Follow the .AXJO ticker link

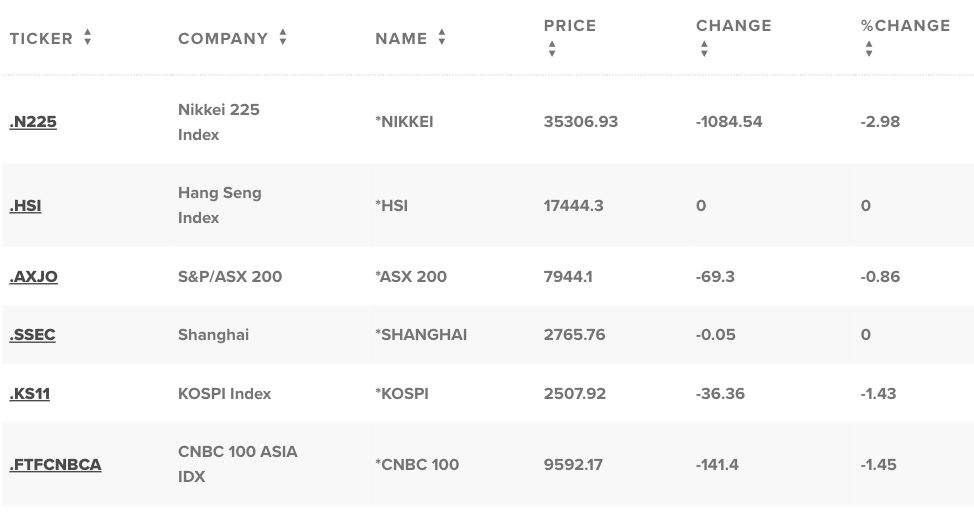(x=34, y=277)
